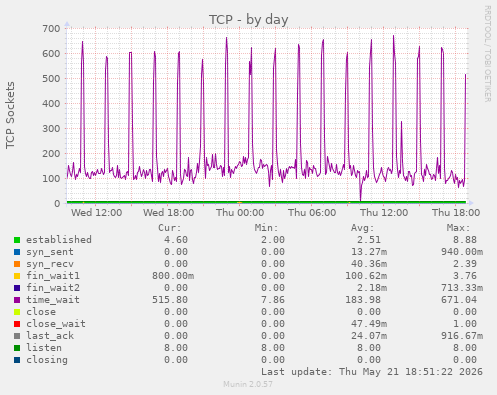Click the listen dark green swatch
This screenshot has width=497, height=395.
coord(17,348)
